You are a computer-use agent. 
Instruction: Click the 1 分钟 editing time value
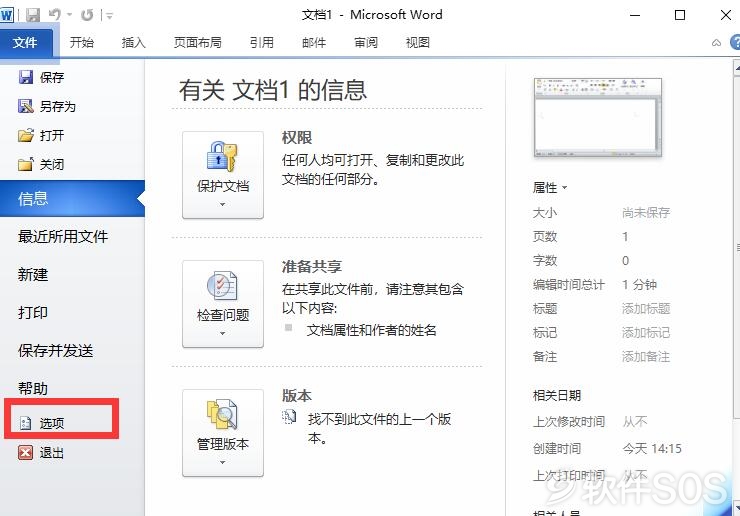pos(639,285)
